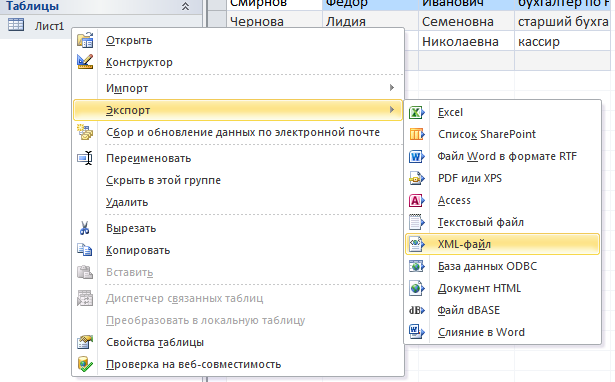This screenshot has width=615, height=382.
Task: Choose Открыть from the context menu
Action: click(238, 40)
